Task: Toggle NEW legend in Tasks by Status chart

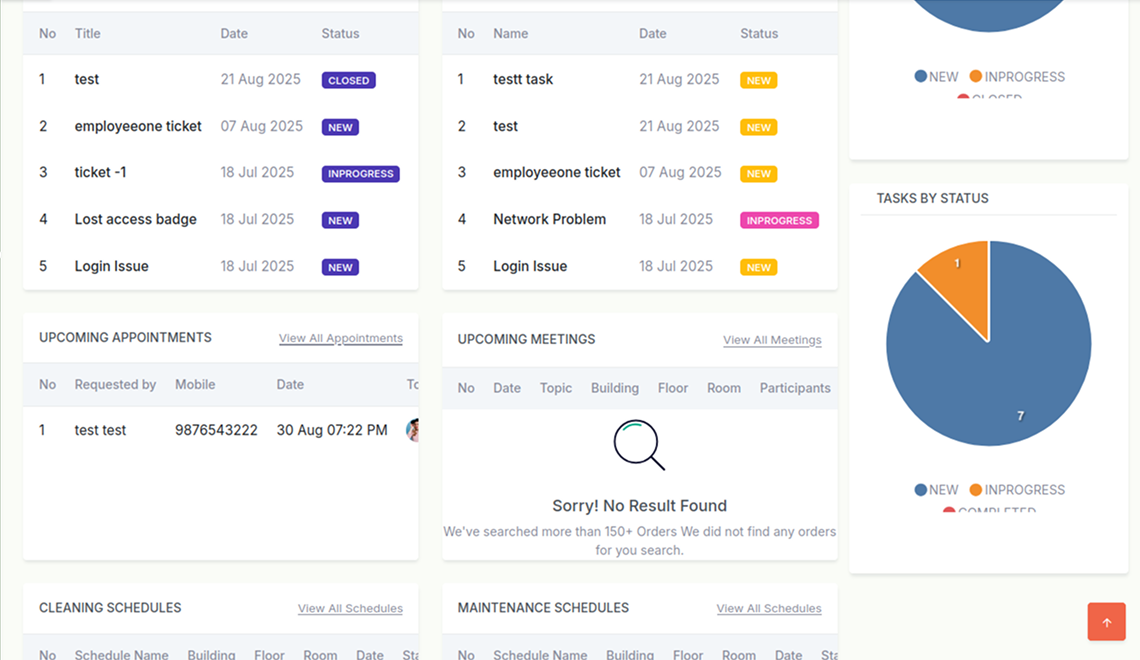Action: tap(936, 490)
